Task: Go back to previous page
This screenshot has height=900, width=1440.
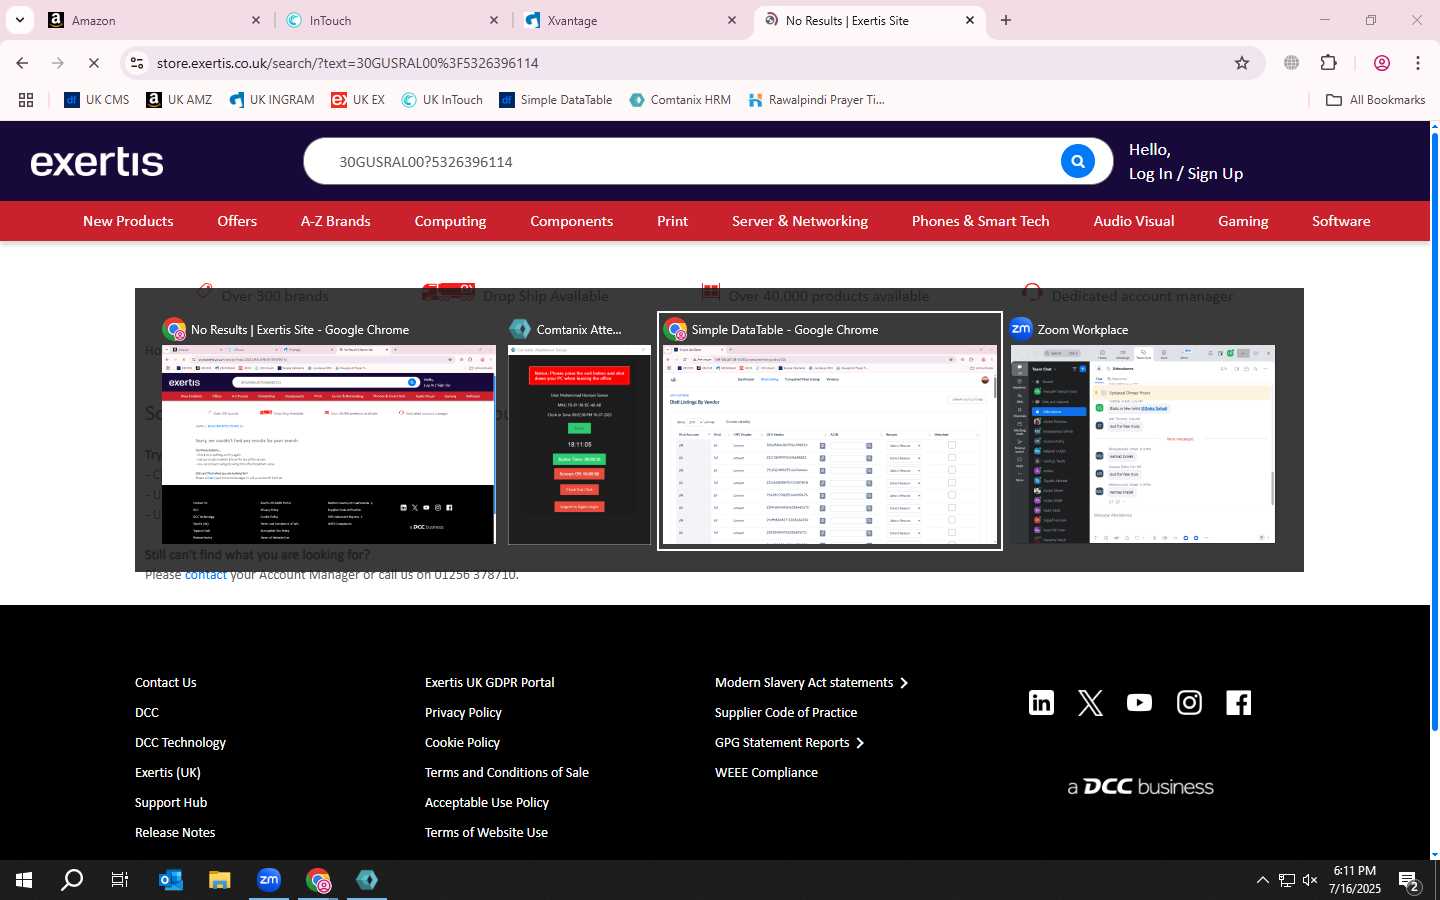Action: [x=22, y=63]
